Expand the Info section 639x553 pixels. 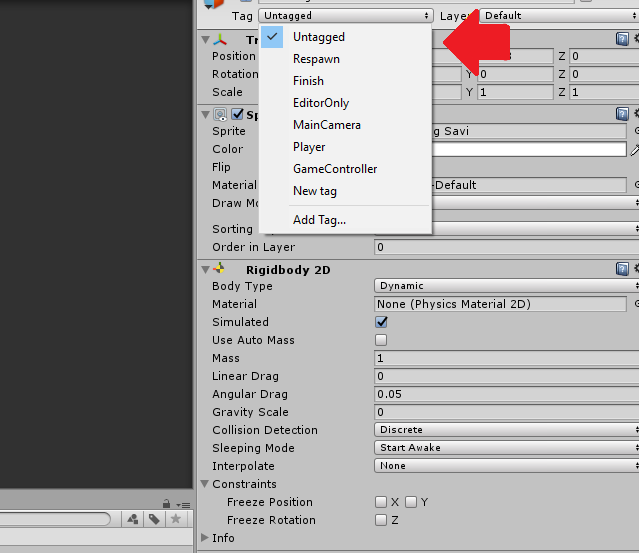coord(205,538)
